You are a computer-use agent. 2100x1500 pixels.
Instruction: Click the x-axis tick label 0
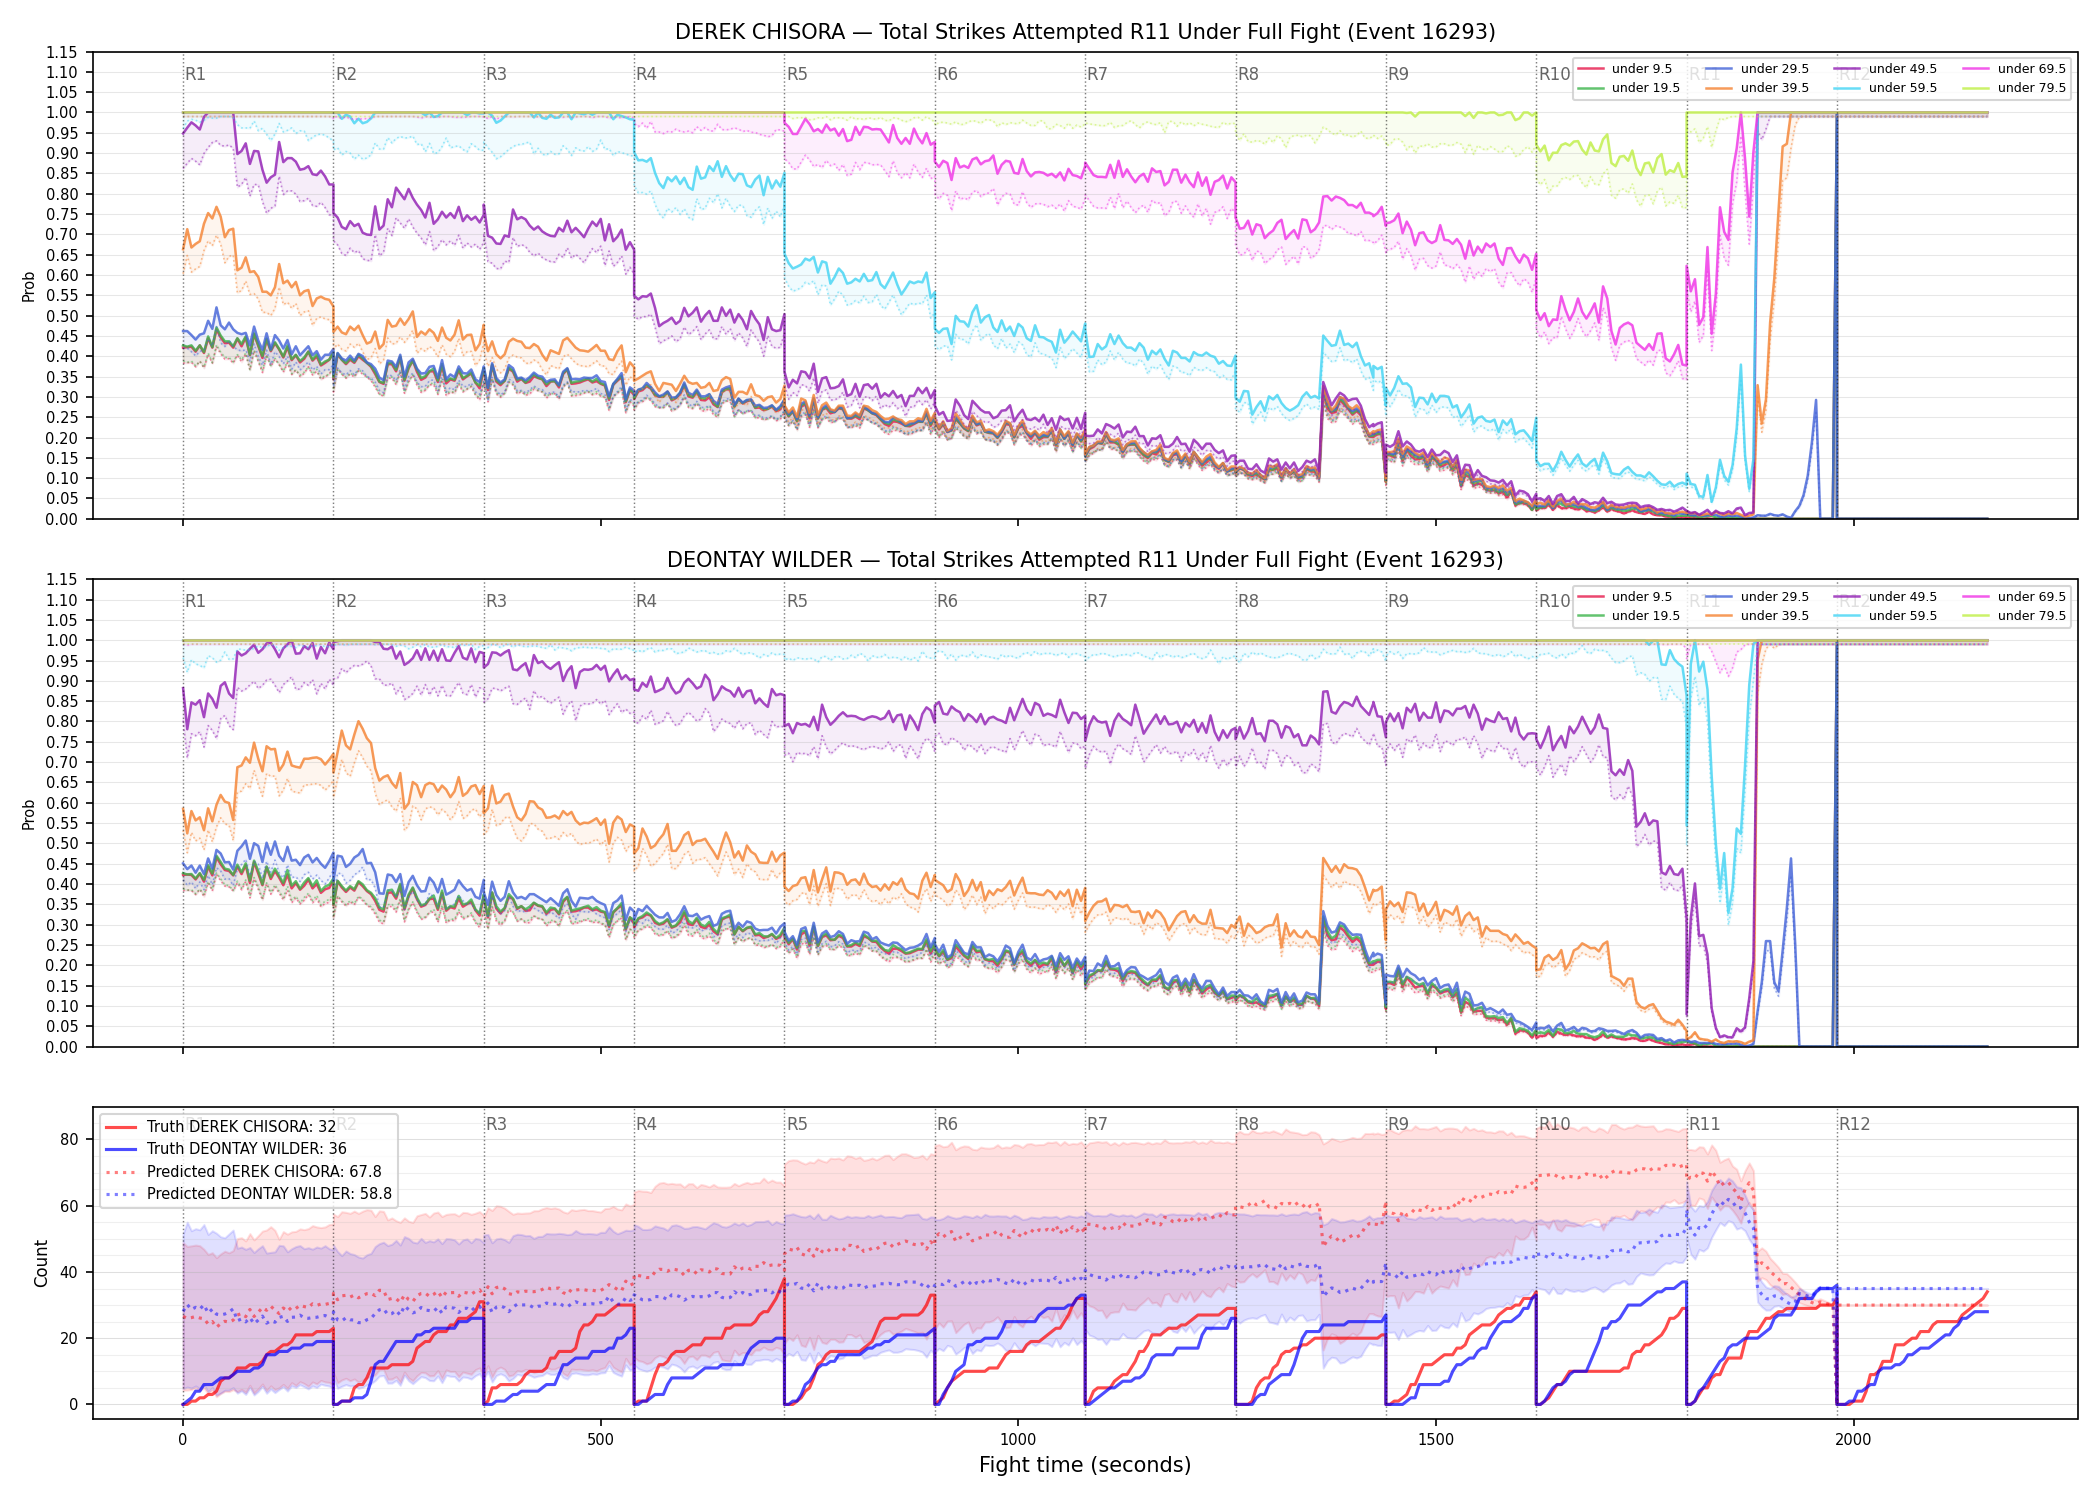pyautogui.click(x=182, y=1440)
